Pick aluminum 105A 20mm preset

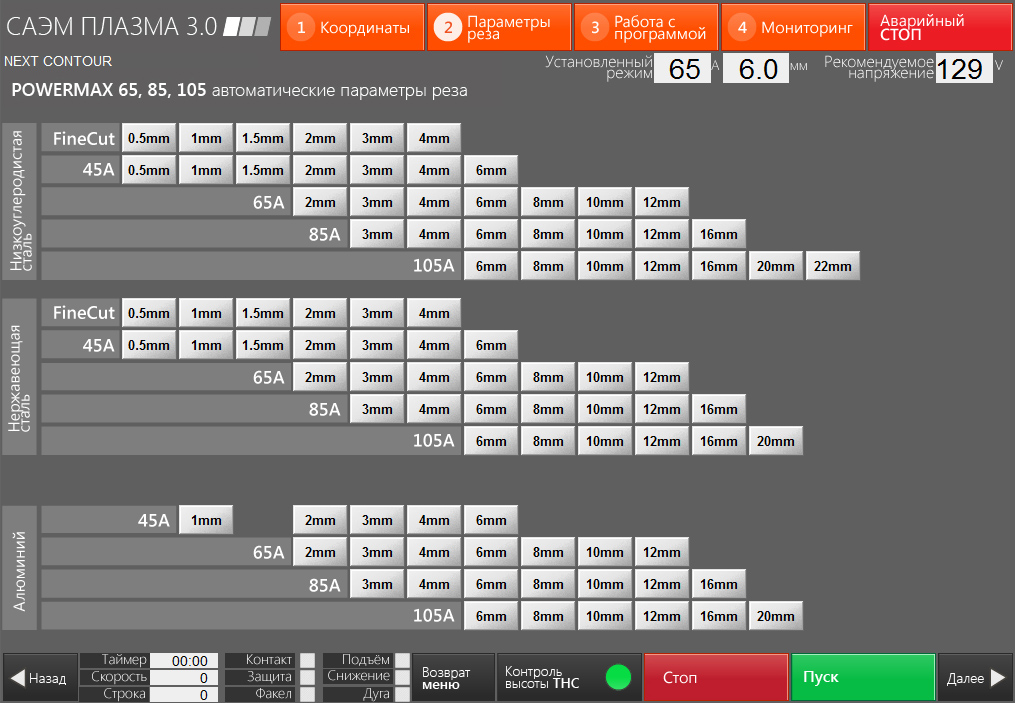click(775, 616)
